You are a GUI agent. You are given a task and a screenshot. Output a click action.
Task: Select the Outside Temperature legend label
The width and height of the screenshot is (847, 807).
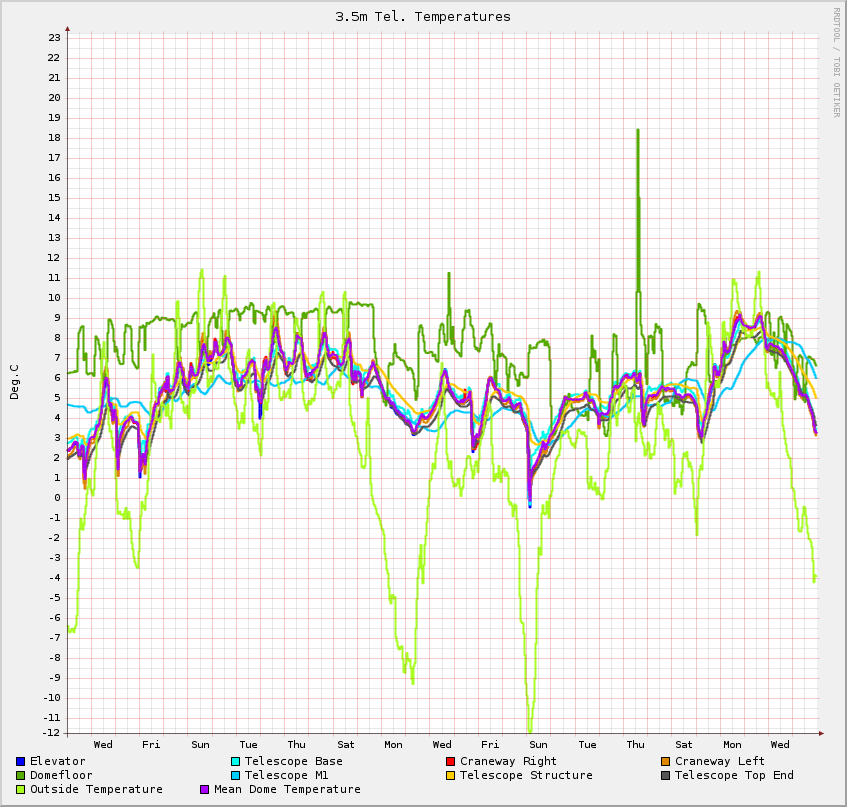click(x=96, y=789)
